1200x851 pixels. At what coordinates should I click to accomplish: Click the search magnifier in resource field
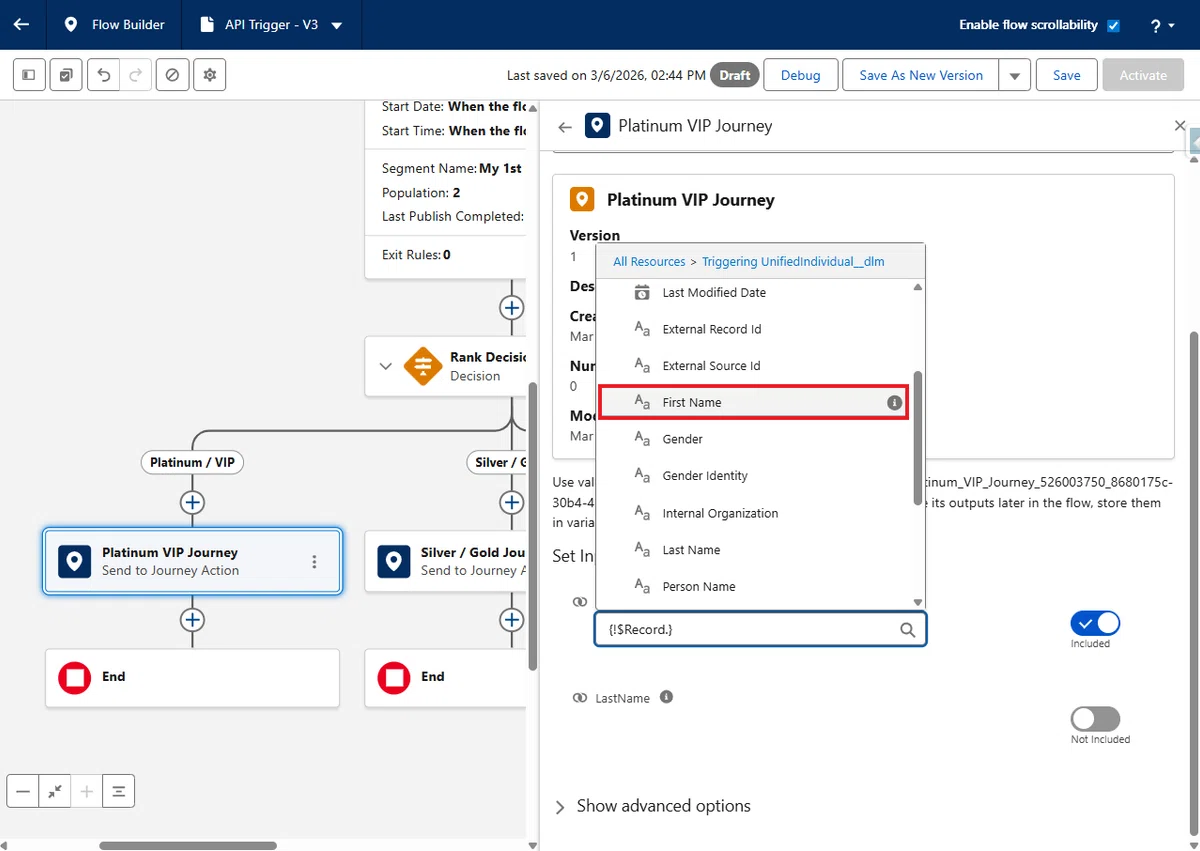907,630
